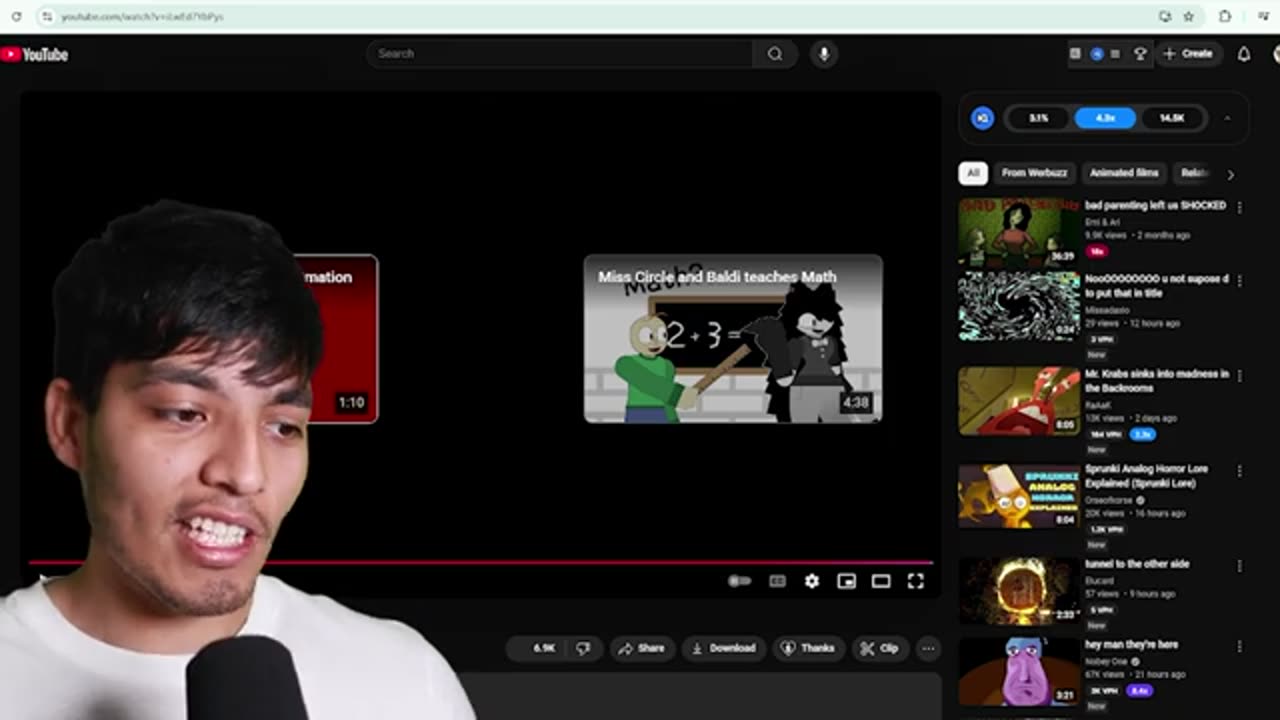Screen dimensions: 1280x720
Task: Start voice search with microphone icon
Action: 824,54
